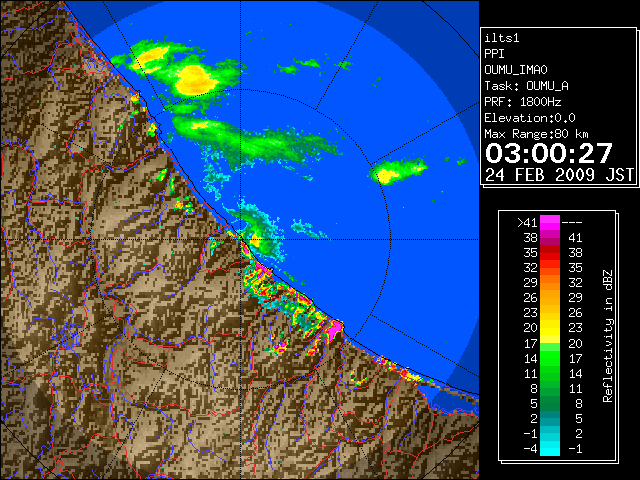
Task: Pick the bright yellow swatch beside 20
Action: [x=550, y=328]
